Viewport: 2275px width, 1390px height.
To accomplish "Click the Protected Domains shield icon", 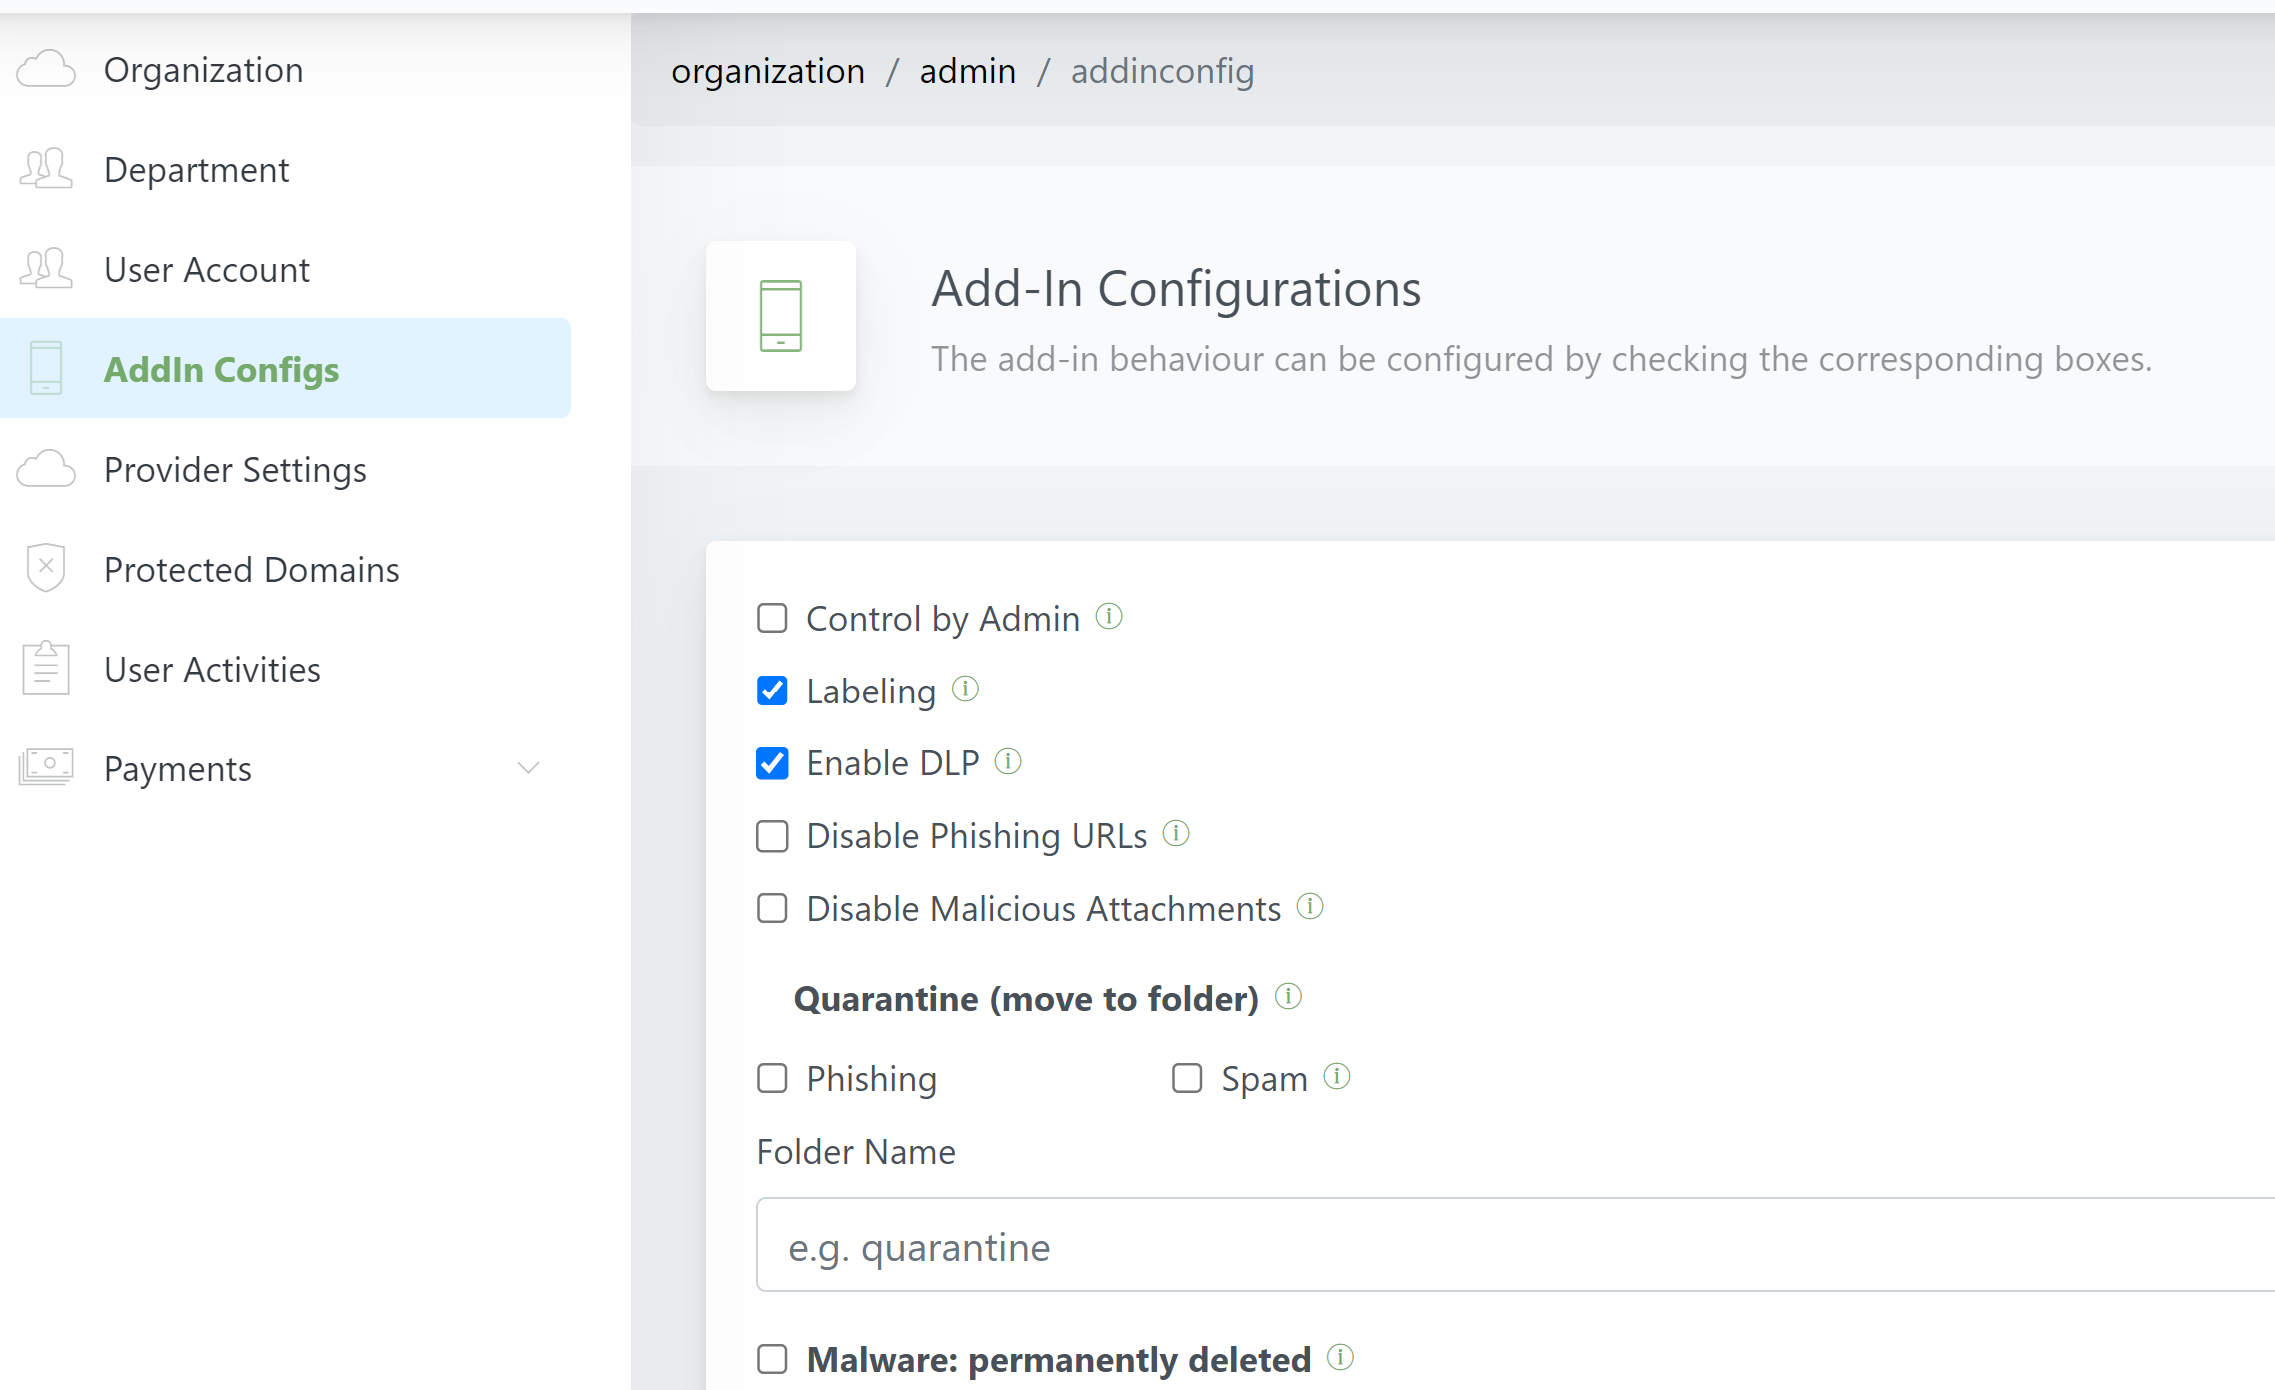I will click(x=46, y=568).
